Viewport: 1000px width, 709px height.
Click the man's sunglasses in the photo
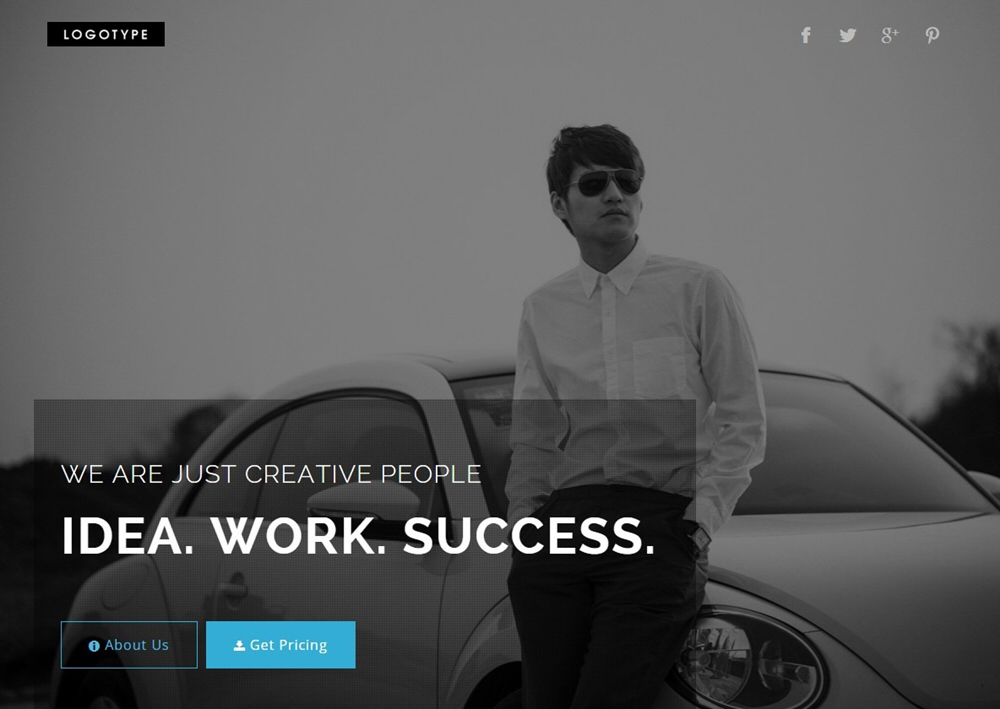[604, 182]
